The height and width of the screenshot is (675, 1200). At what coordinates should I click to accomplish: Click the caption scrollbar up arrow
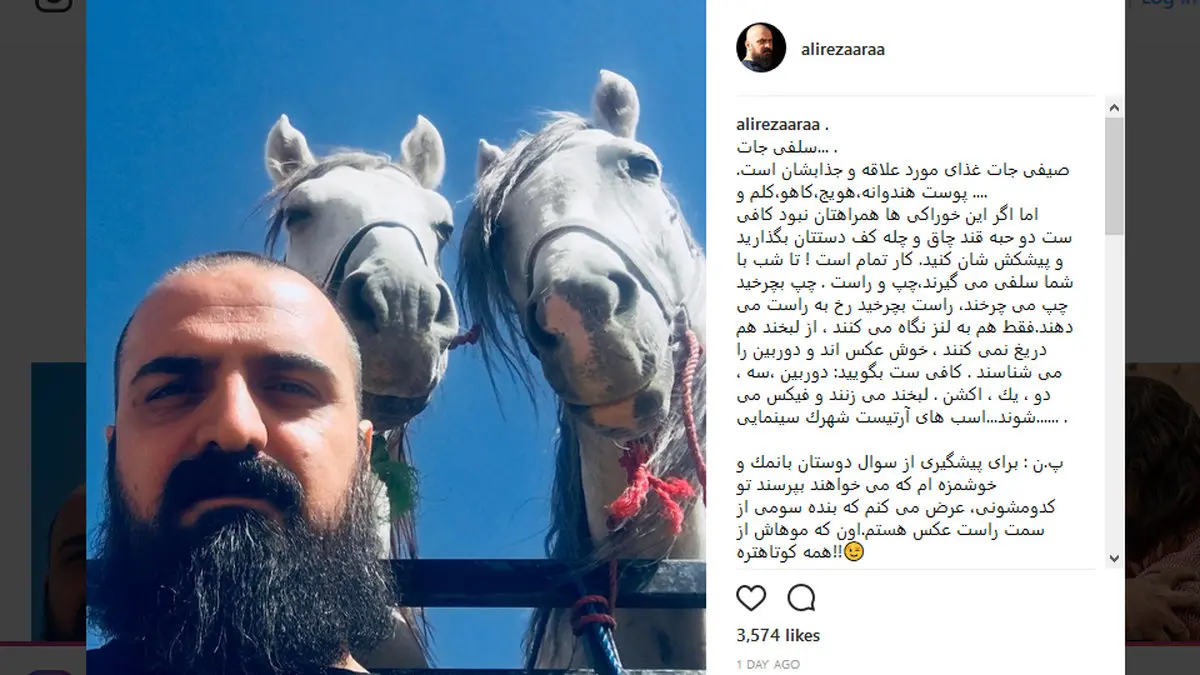click(1114, 107)
